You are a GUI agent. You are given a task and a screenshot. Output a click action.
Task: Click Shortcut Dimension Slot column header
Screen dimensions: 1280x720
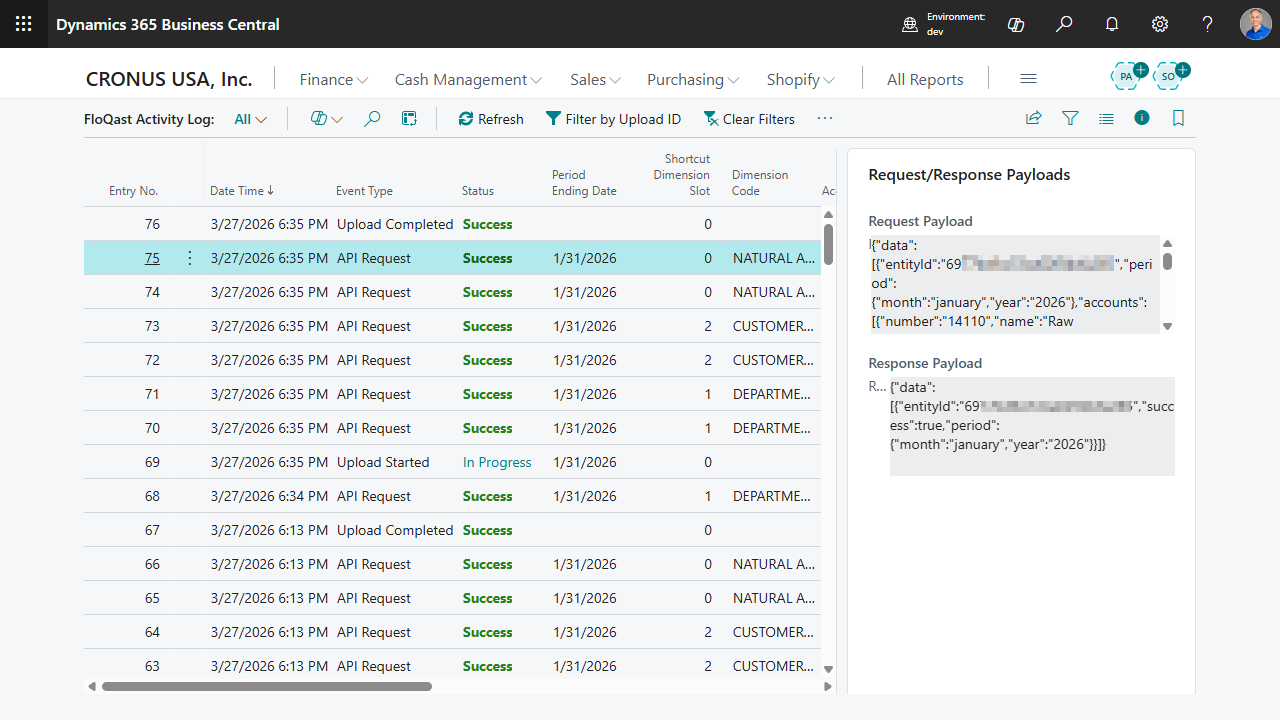[x=681, y=175]
